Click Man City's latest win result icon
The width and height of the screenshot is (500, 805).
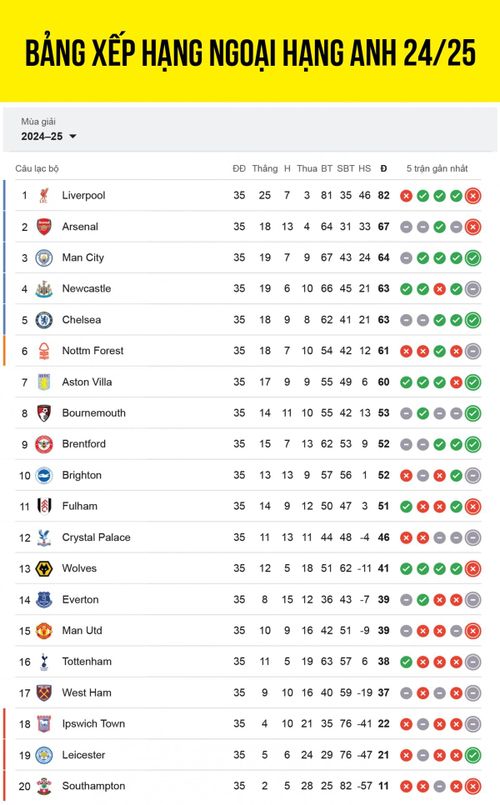point(473,258)
